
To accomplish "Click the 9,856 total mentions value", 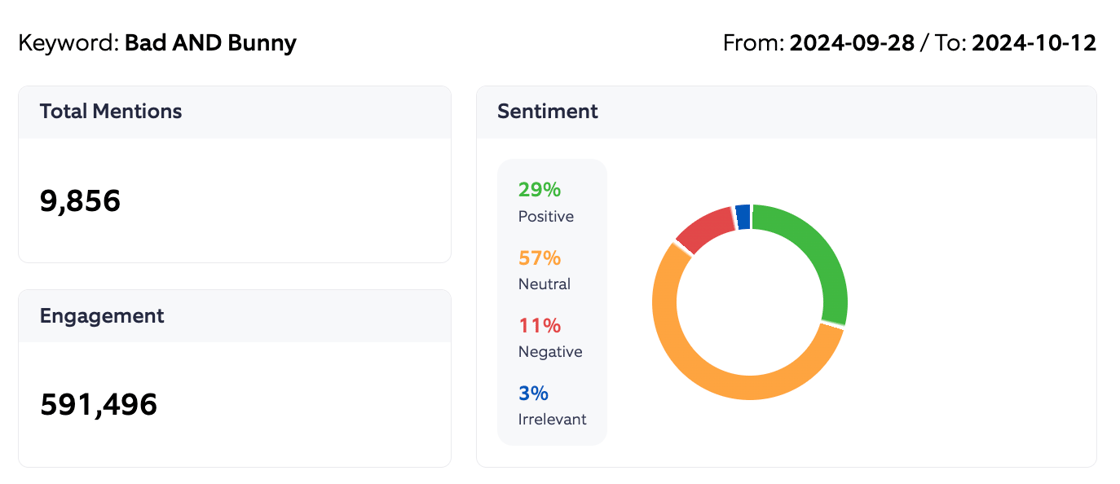I will click(x=80, y=201).
